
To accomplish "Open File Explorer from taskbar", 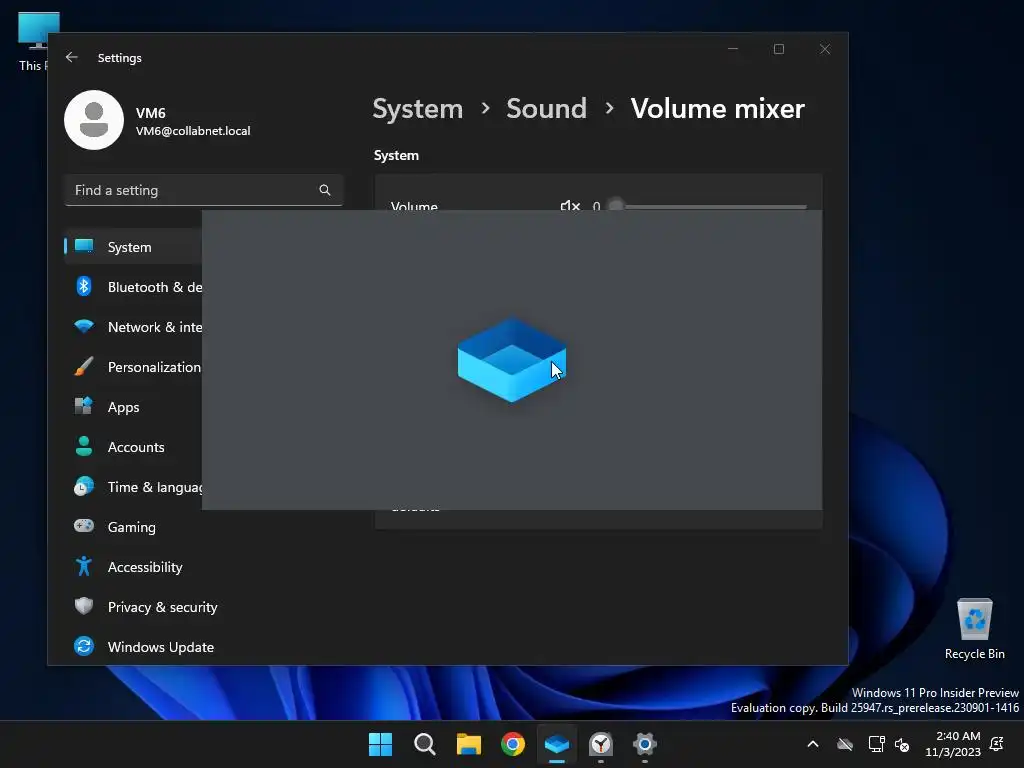I will [468, 744].
